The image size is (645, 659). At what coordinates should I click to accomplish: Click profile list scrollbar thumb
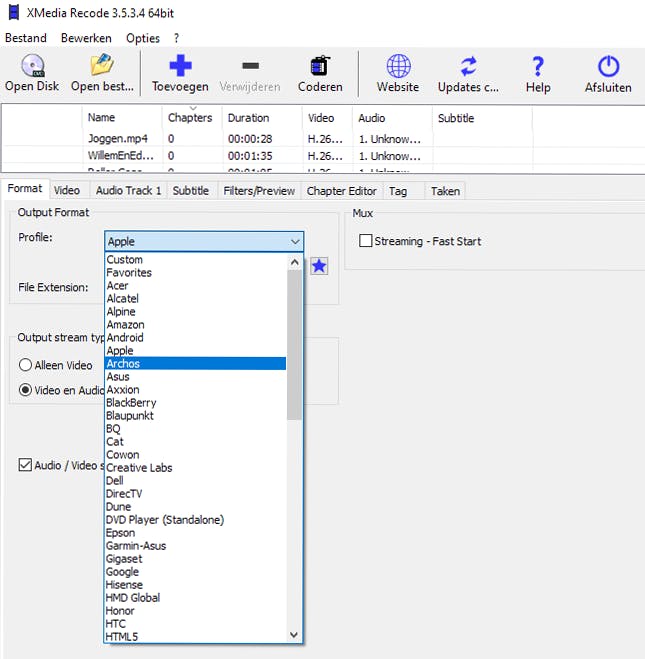pos(295,345)
